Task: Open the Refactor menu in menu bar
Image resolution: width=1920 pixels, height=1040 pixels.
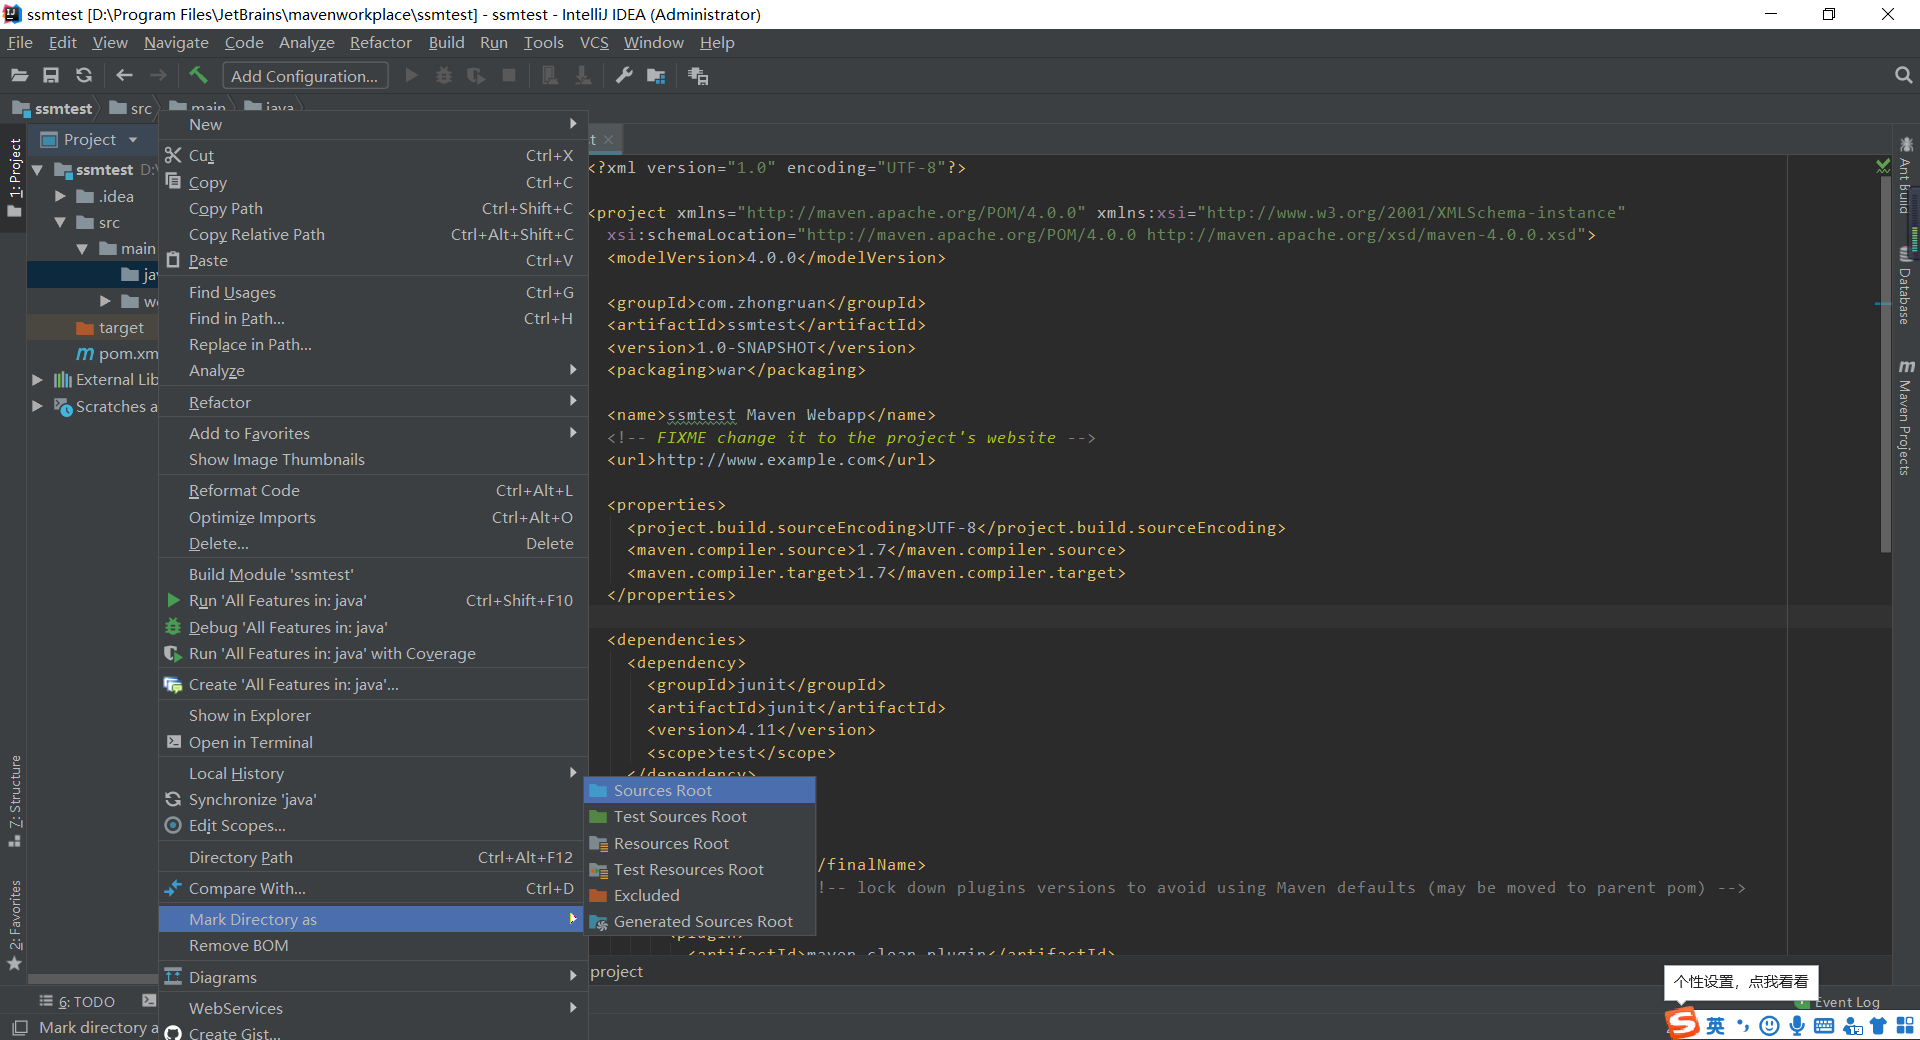Action: point(380,42)
